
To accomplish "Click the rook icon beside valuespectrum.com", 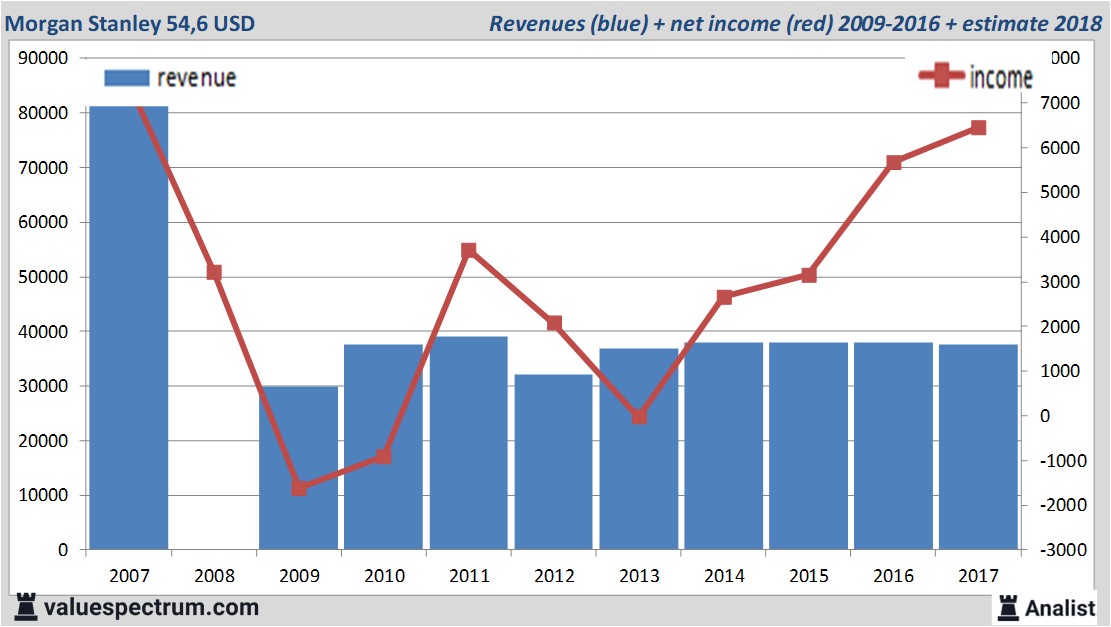I will point(26,607).
